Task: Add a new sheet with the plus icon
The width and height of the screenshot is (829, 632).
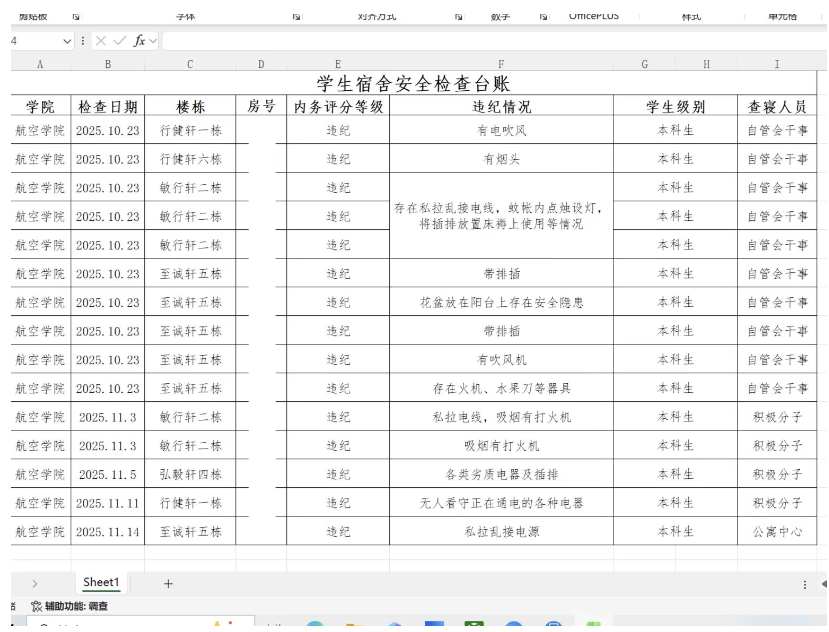Action: point(168,584)
